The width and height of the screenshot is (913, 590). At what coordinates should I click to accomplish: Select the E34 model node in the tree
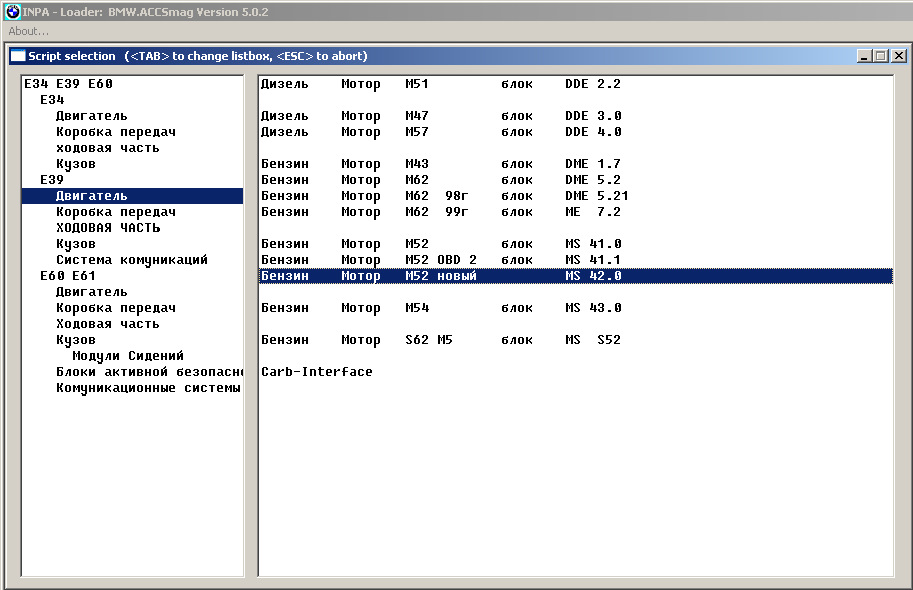click(52, 100)
